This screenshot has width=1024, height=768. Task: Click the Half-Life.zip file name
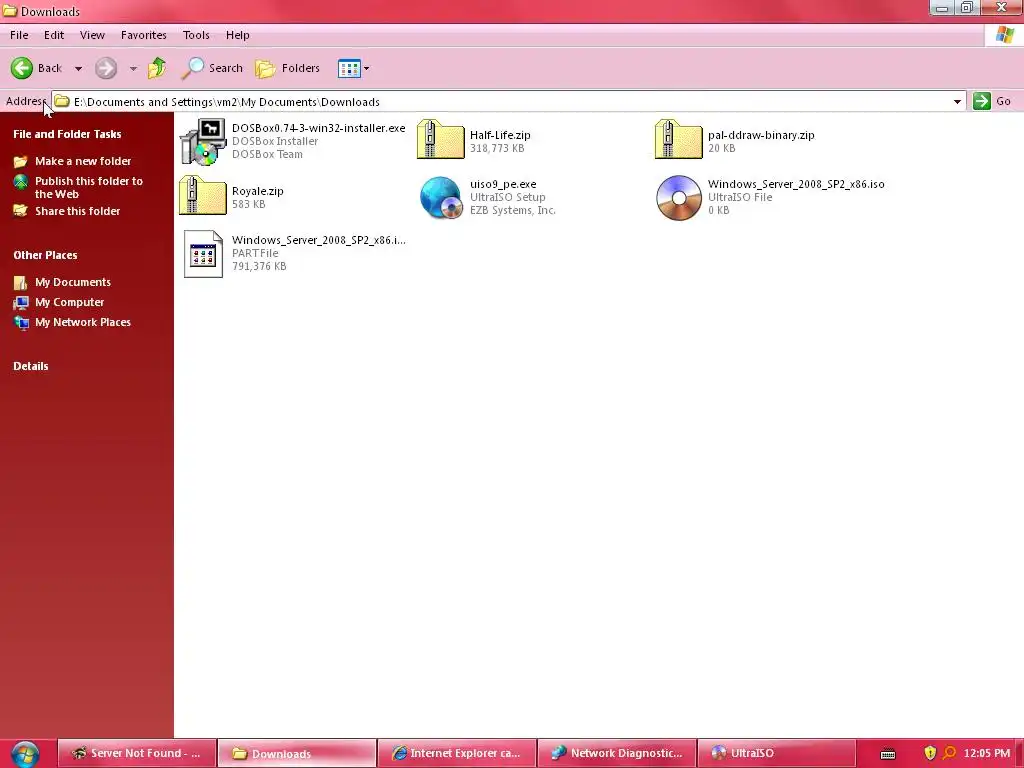pyautogui.click(x=500, y=135)
